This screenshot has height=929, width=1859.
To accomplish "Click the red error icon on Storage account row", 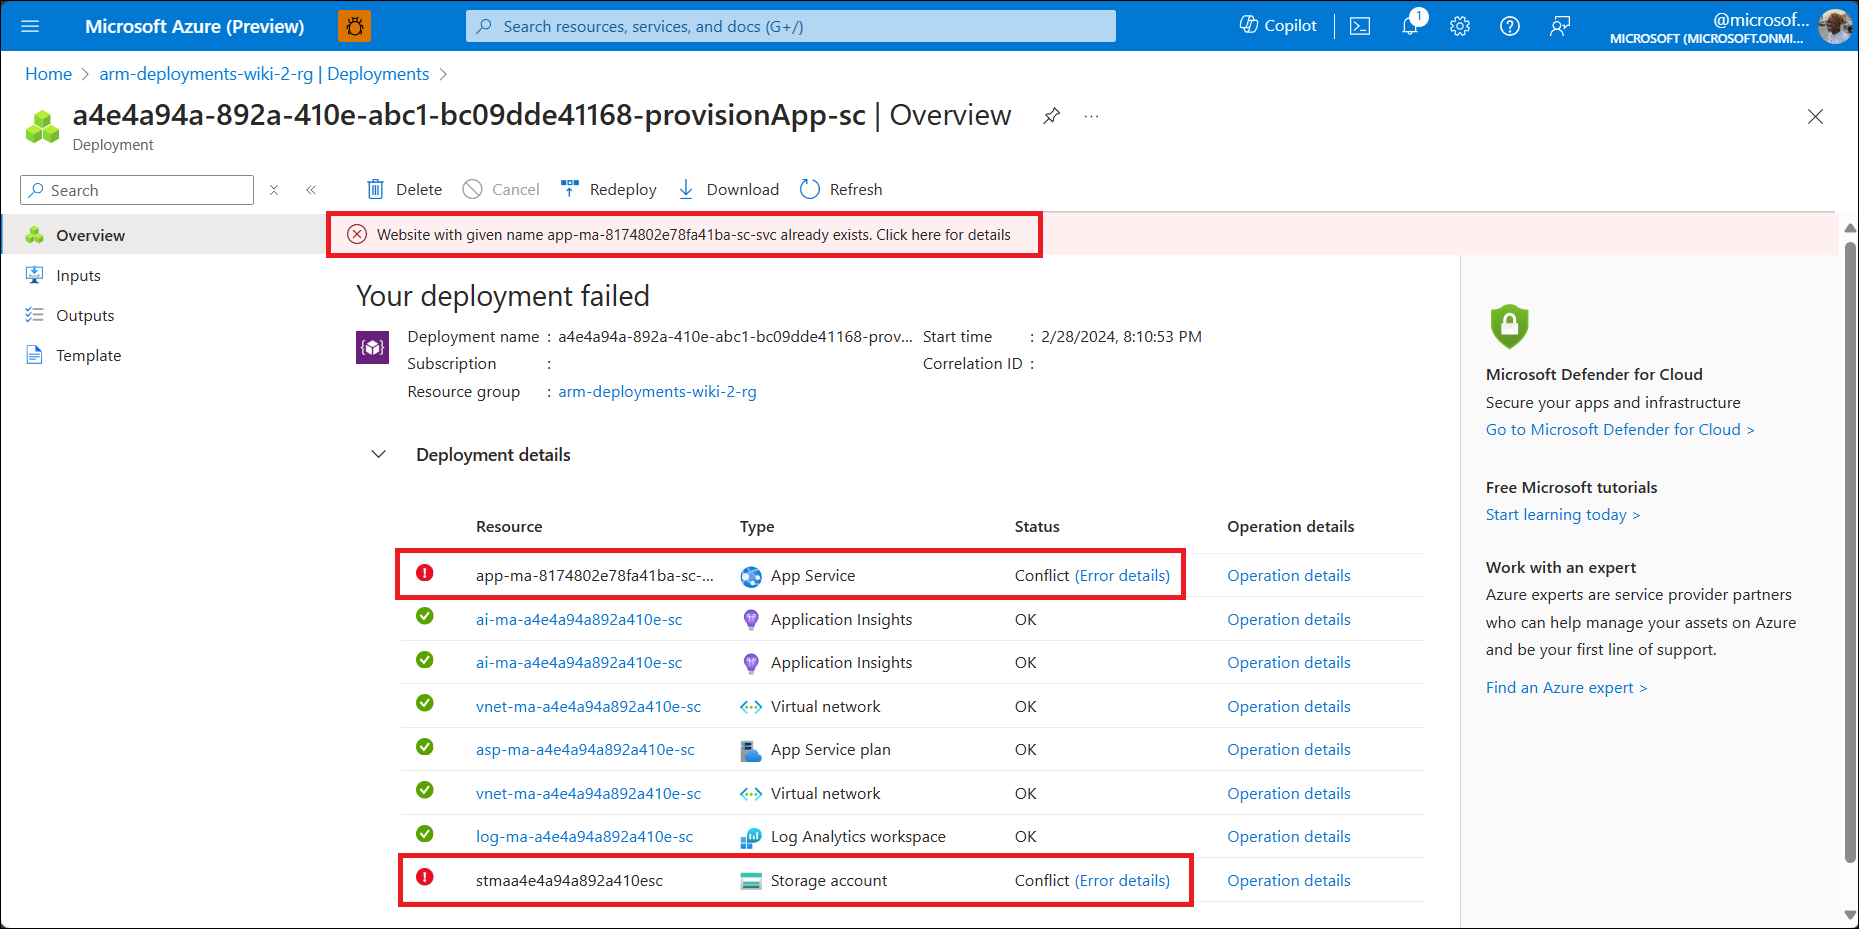I will pos(425,877).
